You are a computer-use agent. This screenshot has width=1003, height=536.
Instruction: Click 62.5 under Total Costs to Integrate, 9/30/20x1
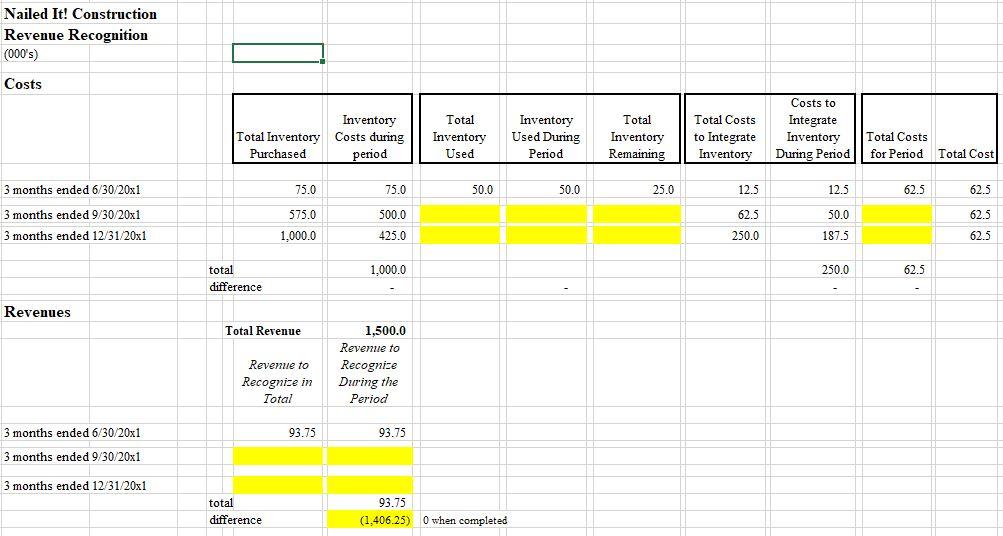tap(748, 215)
